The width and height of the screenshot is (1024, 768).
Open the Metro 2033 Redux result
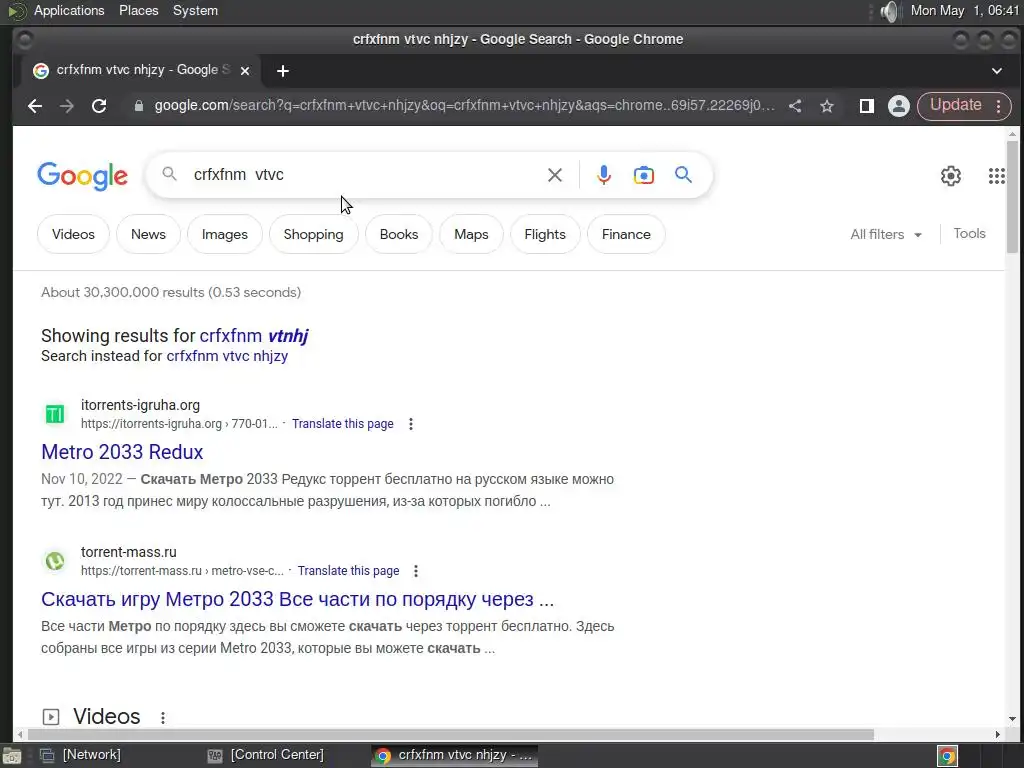122,452
